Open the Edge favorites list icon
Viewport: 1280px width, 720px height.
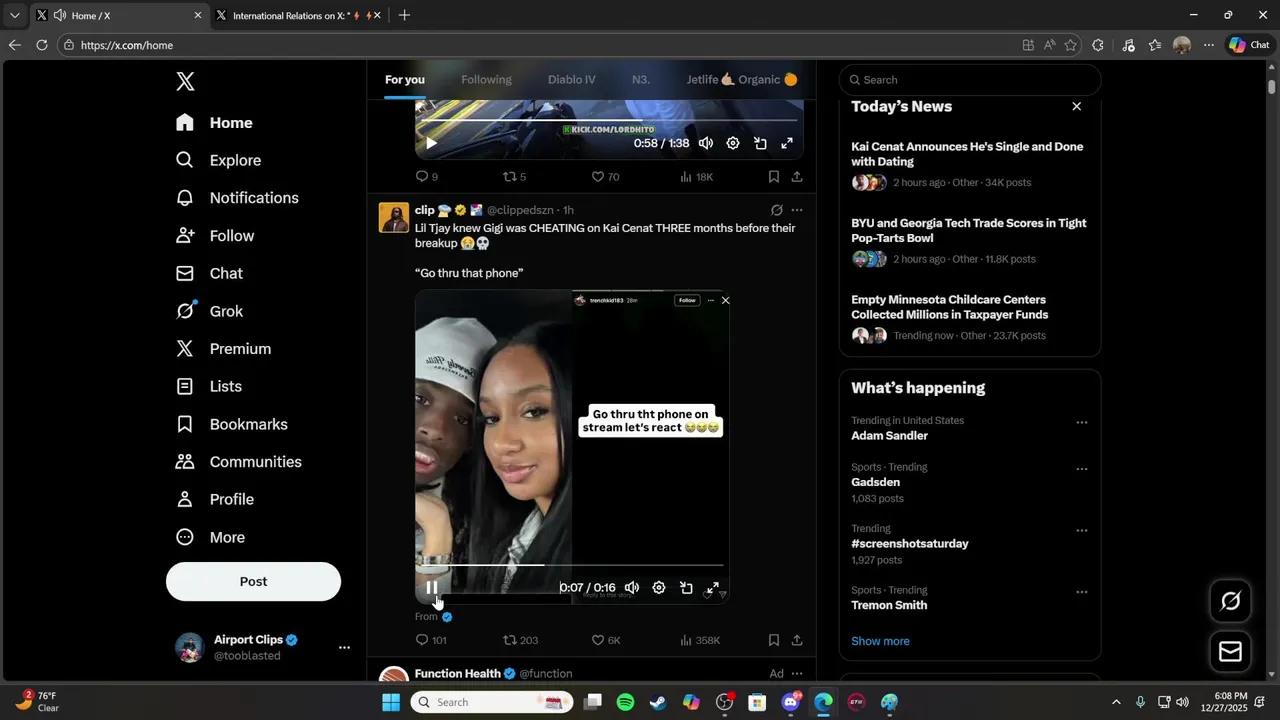coord(1155,45)
